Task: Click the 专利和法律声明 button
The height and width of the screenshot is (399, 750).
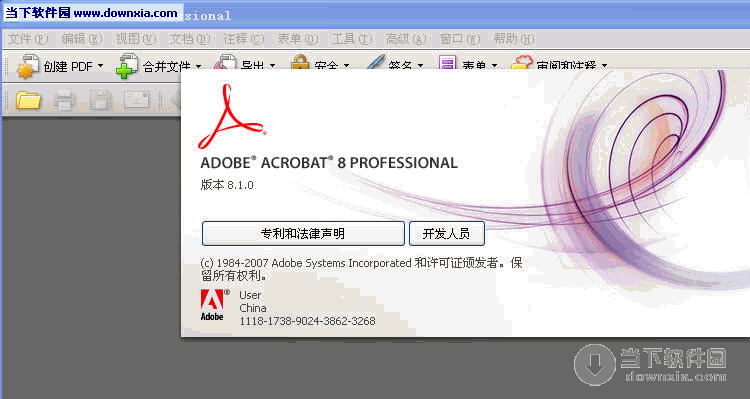Action: coord(303,233)
